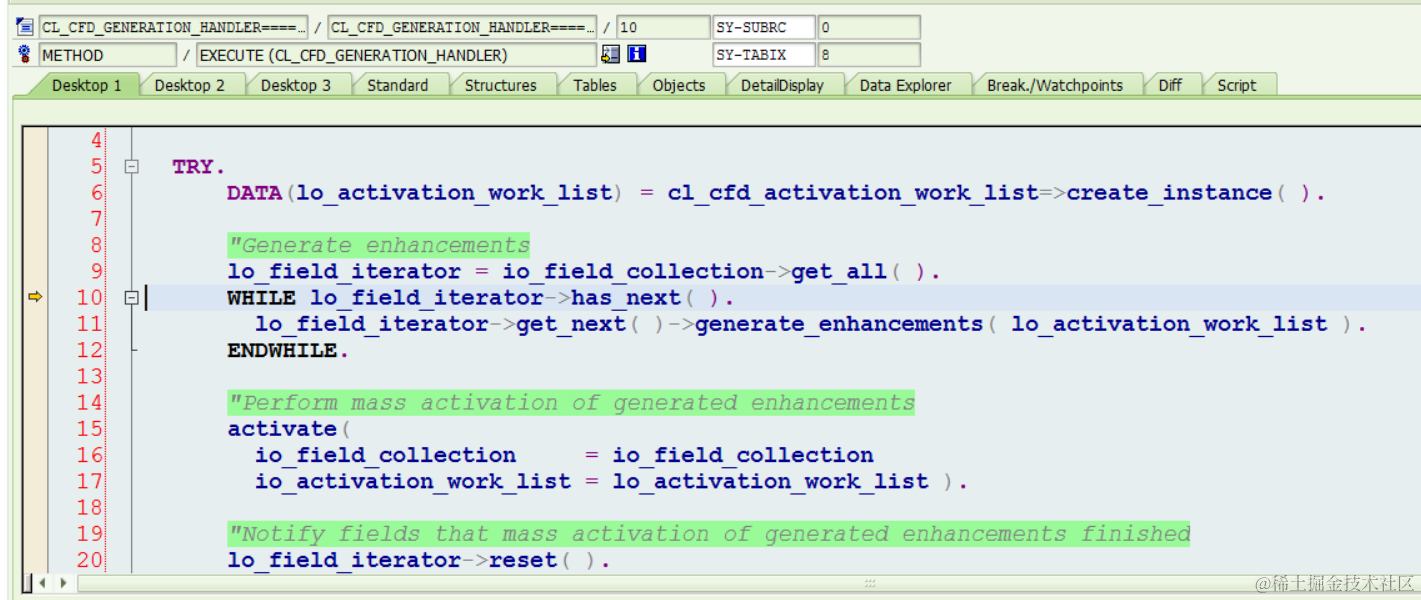Click the horizontal scroll right arrow
1421x600 pixels.
63,582
